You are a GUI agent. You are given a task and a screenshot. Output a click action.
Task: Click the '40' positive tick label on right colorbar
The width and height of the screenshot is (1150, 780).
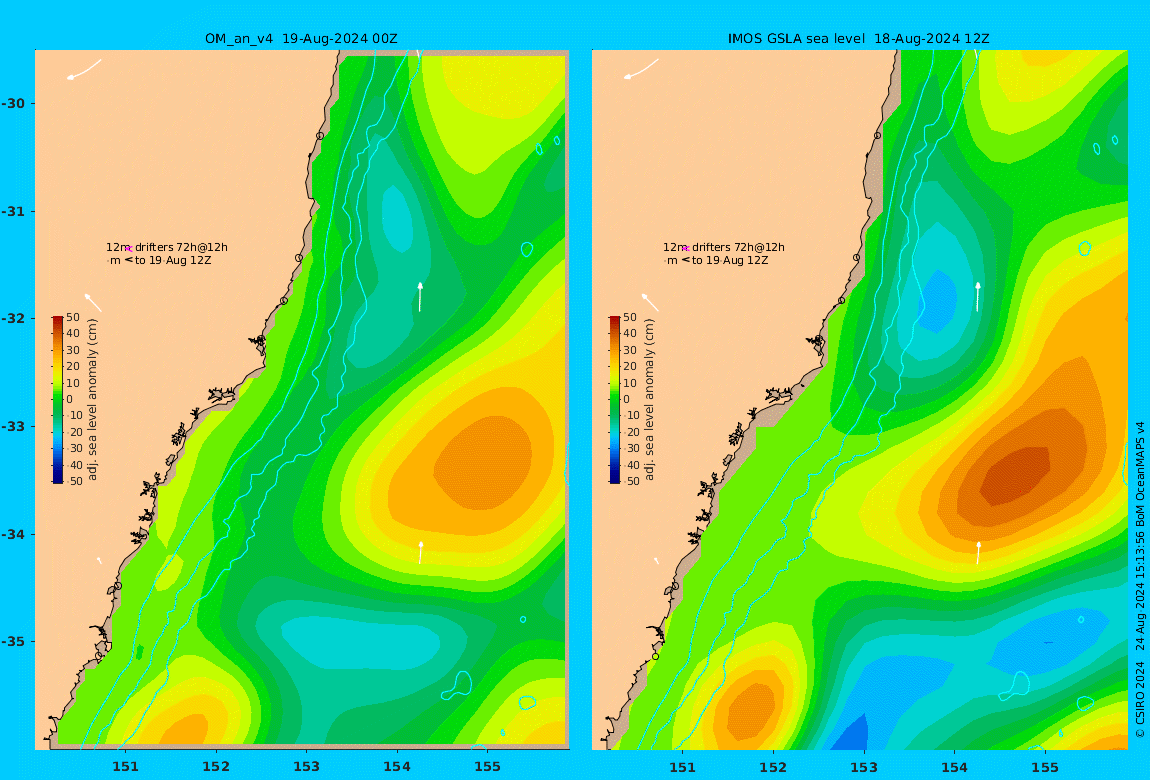(630, 334)
